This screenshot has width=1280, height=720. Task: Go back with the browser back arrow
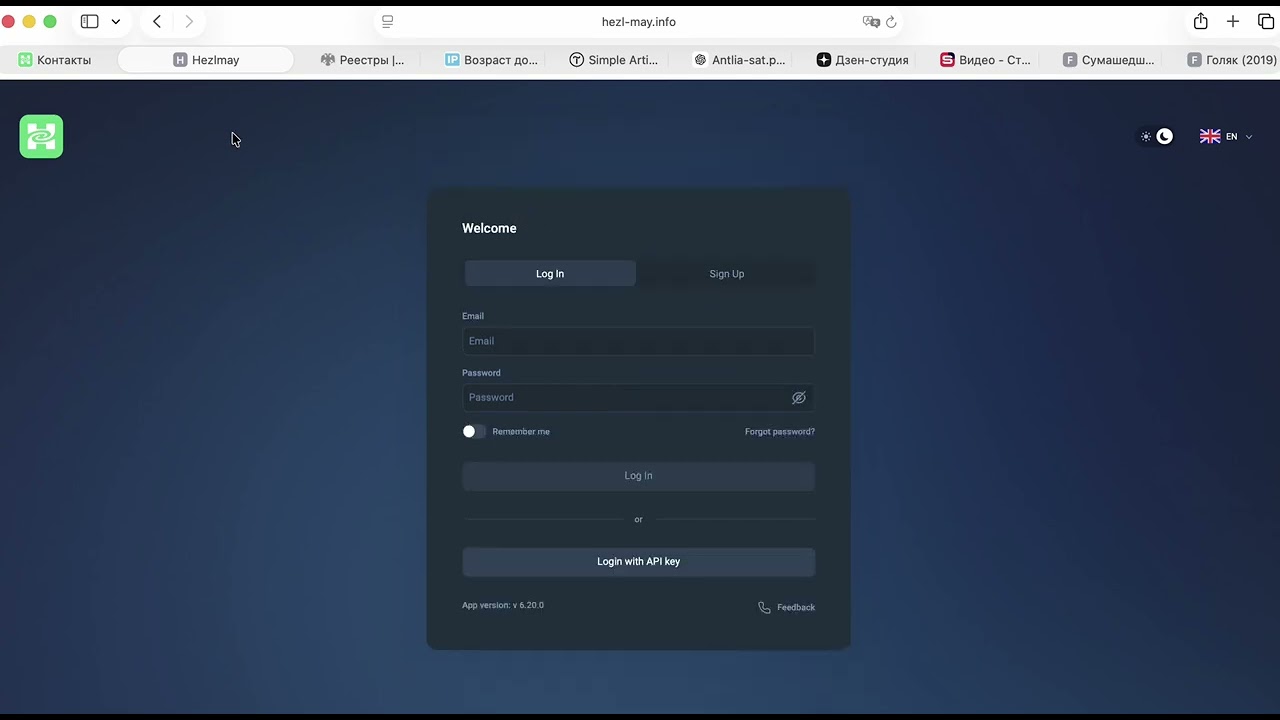coord(157,22)
